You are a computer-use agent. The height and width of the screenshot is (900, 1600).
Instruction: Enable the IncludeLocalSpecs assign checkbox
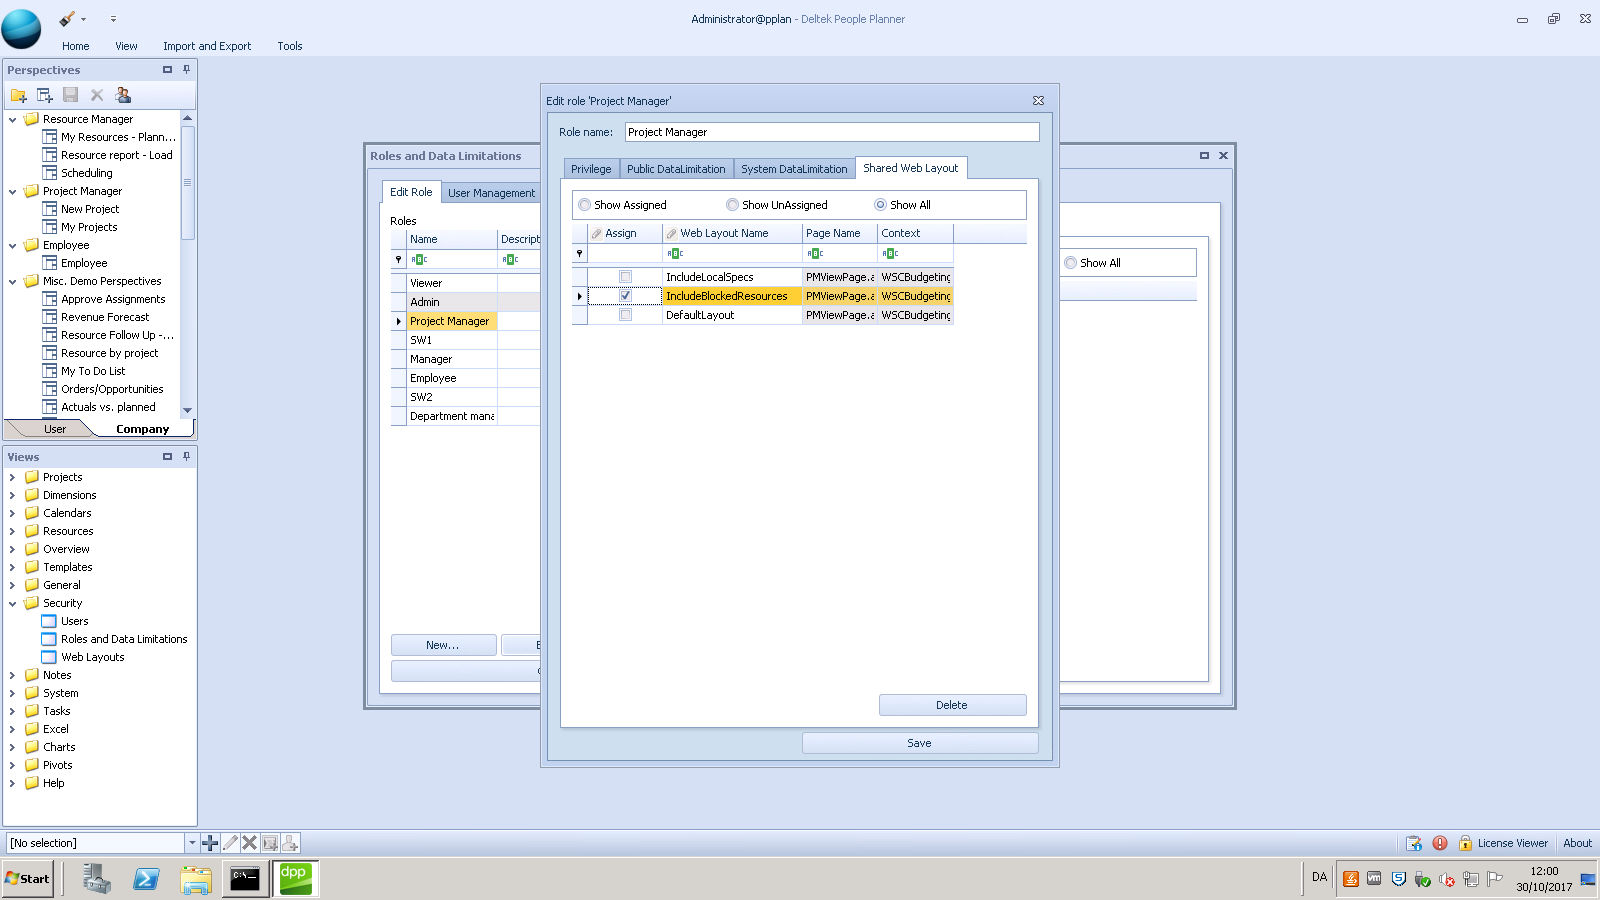[x=625, y=277]
